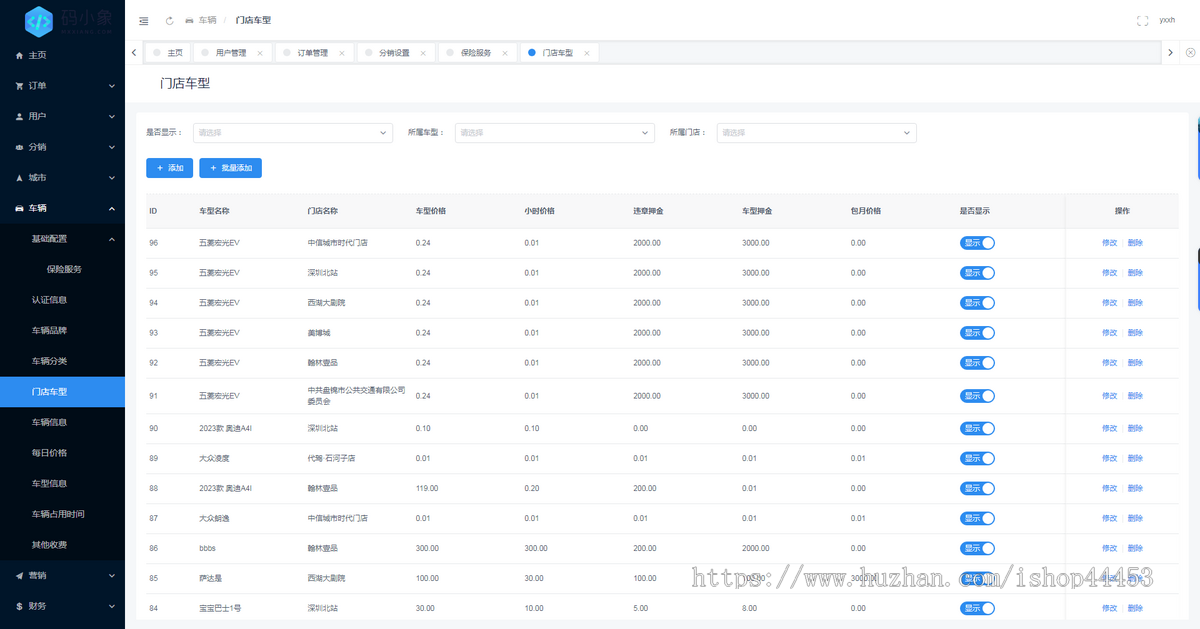This screenshot has height=629, width=1200.
Task: Click the 车型价格 column header
Action: [431, 211]
